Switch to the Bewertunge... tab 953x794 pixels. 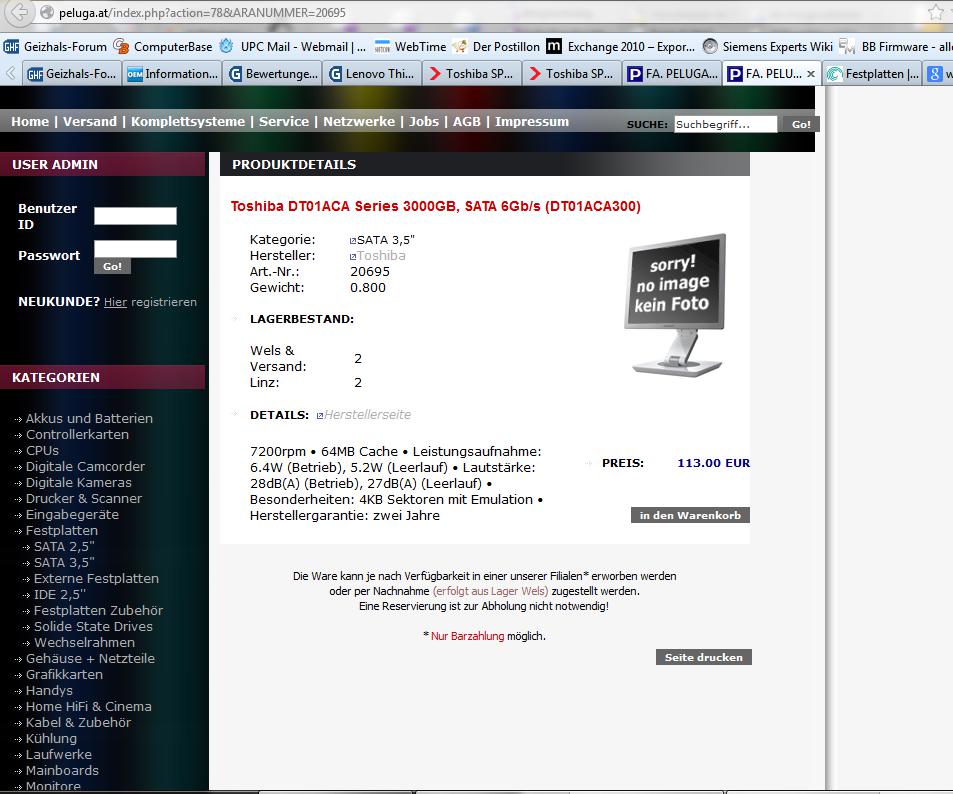(273, 74)
